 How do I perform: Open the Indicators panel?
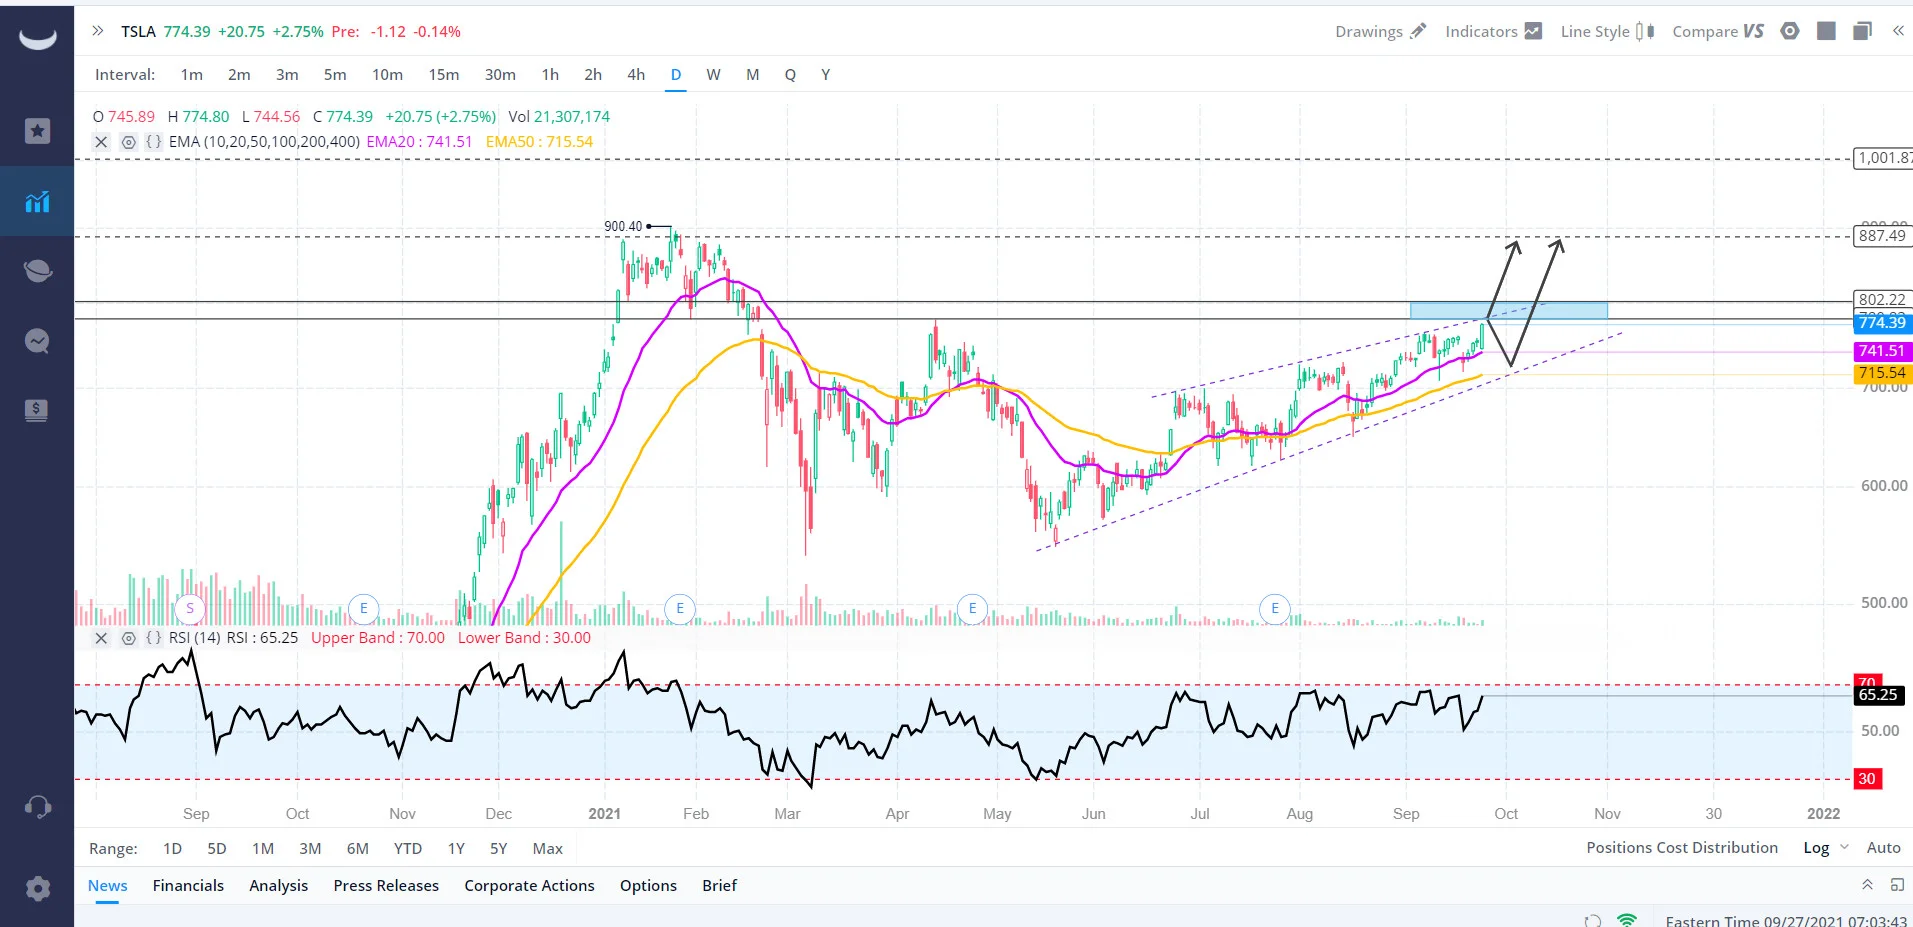click(x=1493, y=31)
